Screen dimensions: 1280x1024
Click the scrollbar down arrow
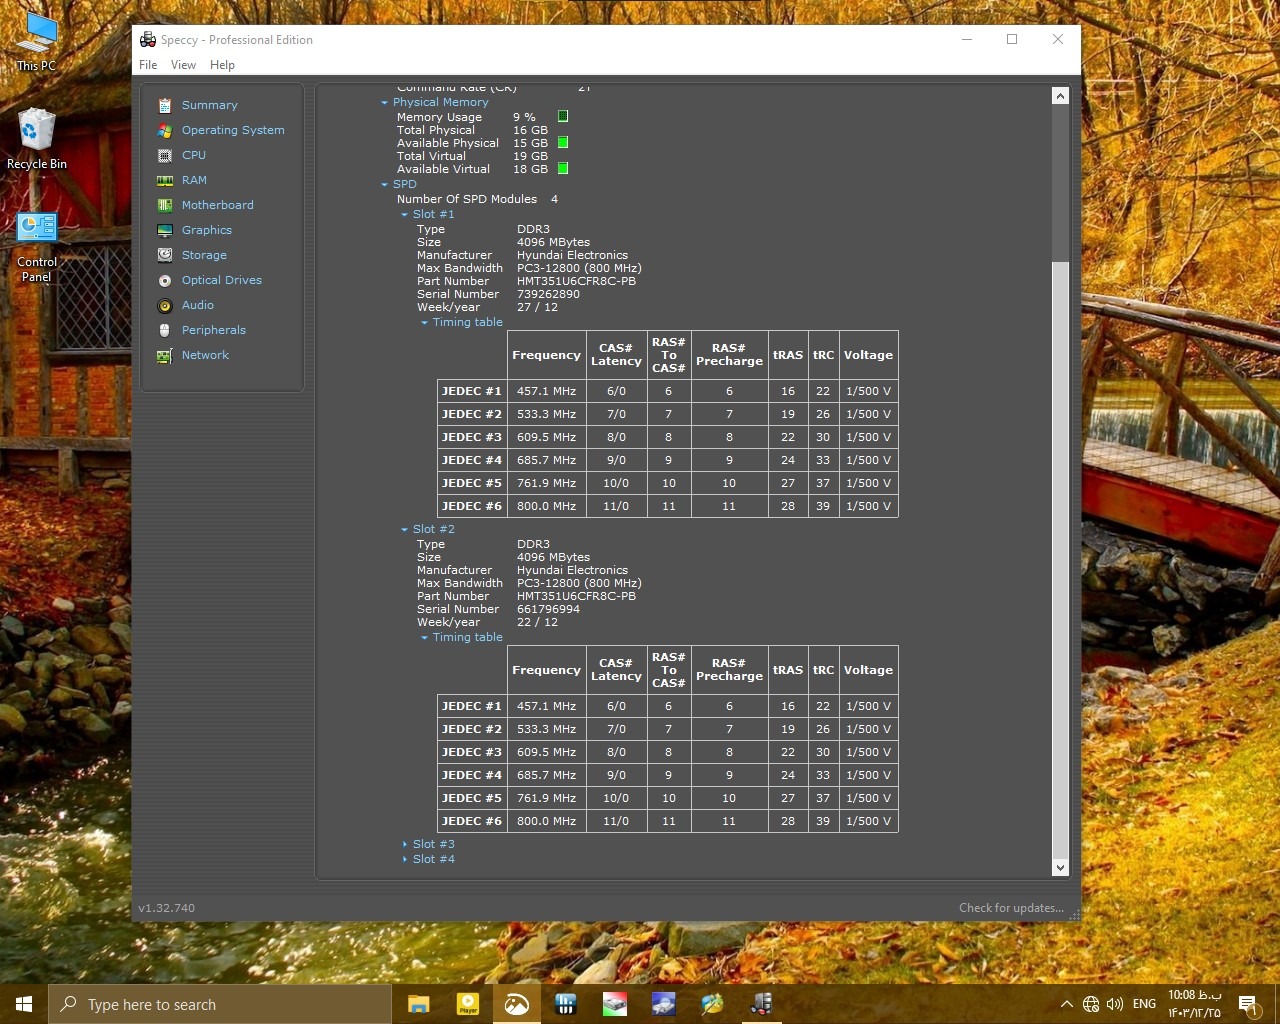[x=1061, y=868]
